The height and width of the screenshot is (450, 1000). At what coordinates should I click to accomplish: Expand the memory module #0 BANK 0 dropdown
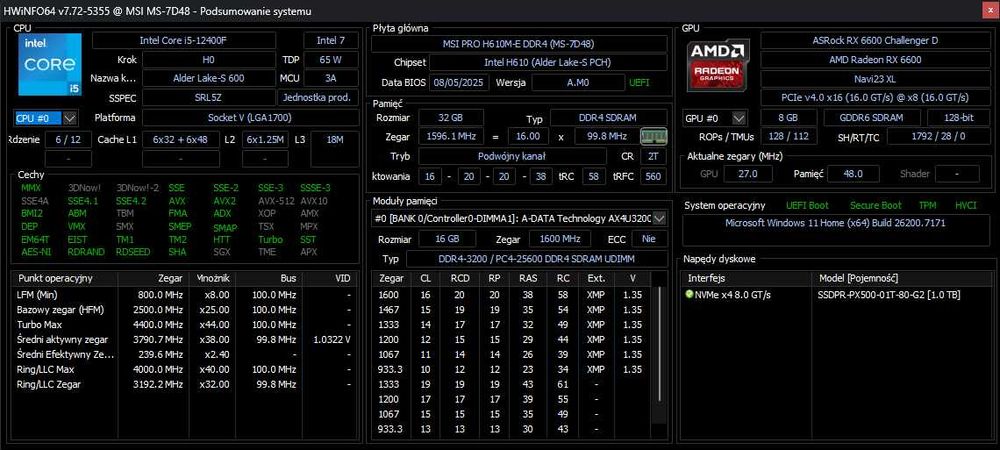click(x=659, y=219)
